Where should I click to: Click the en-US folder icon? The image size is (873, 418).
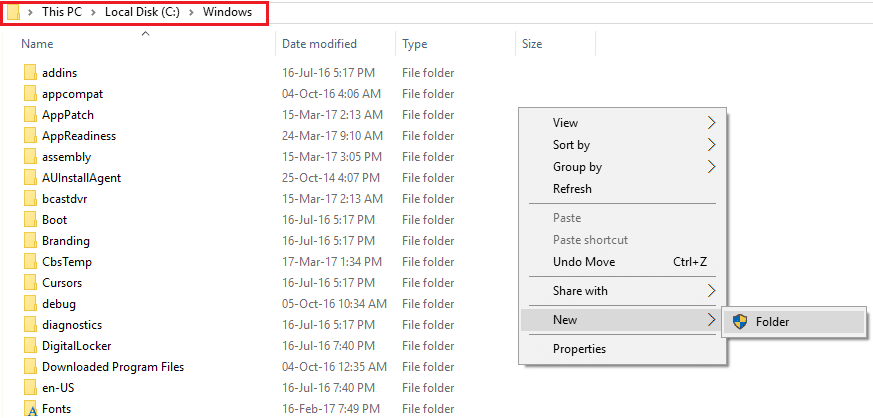point(31,388)
